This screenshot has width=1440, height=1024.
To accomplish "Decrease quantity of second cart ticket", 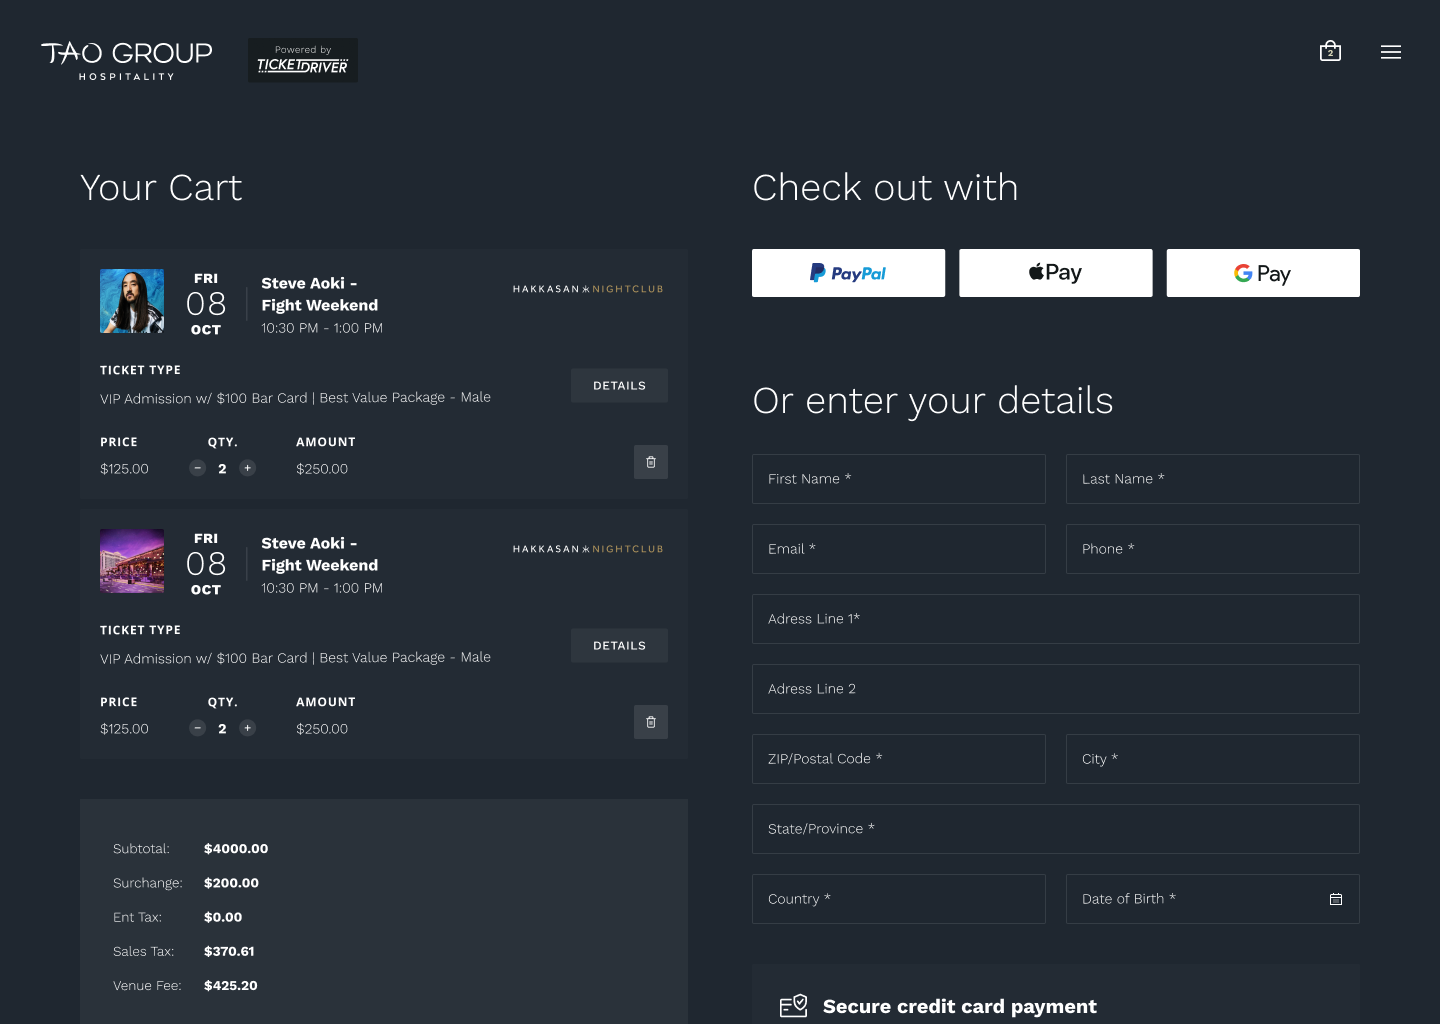I will pyautogui.click(x=198, y=728).
